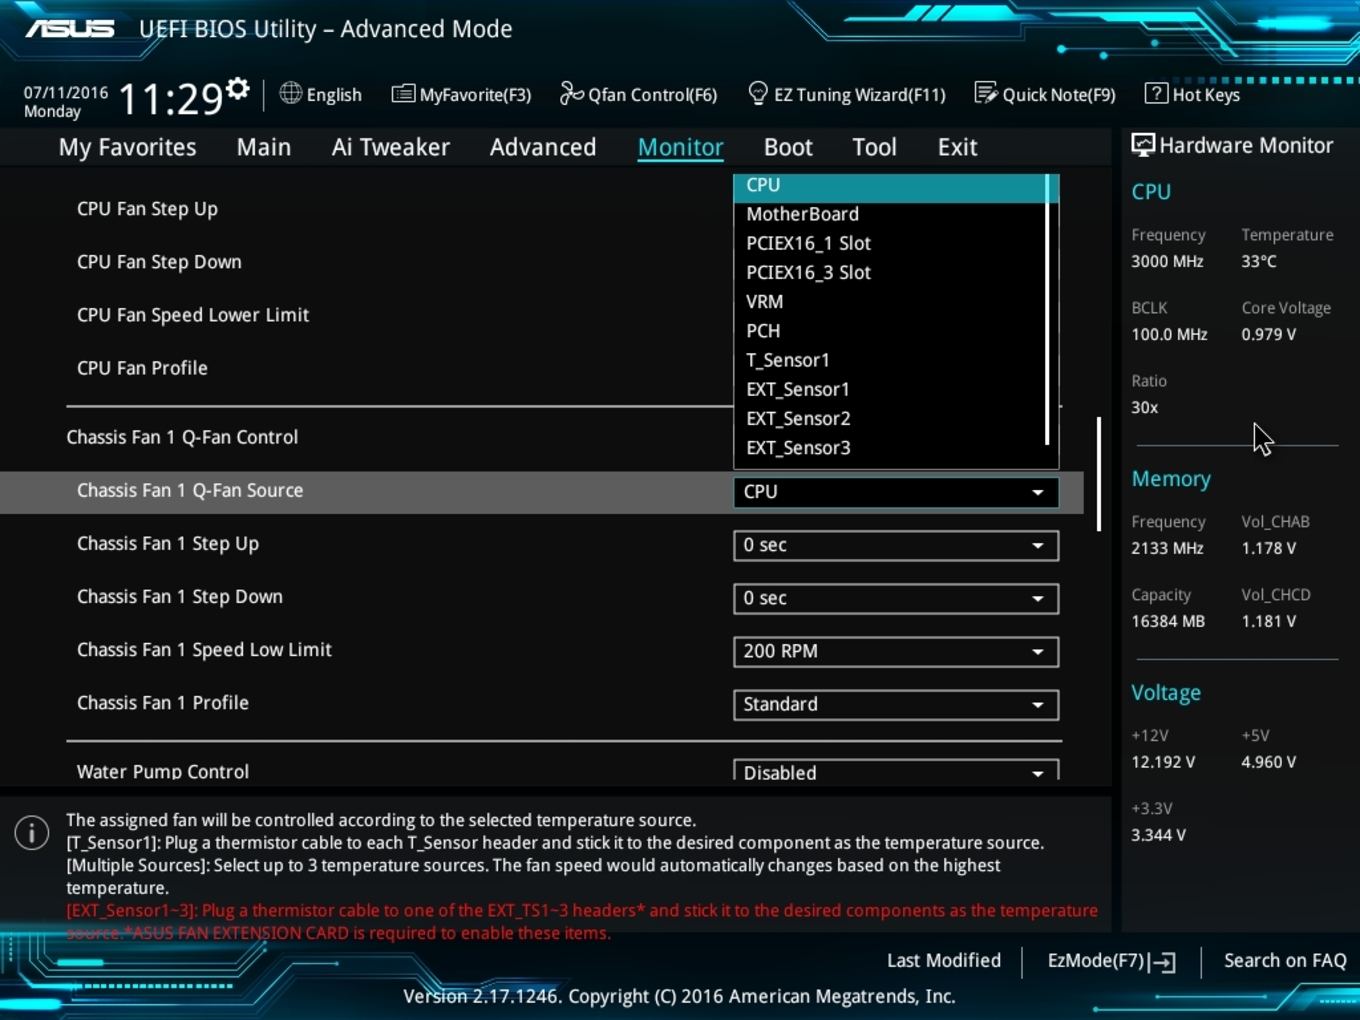
Task: Click the Hardware Monitor panel icon
Action: pos(1142,145)
